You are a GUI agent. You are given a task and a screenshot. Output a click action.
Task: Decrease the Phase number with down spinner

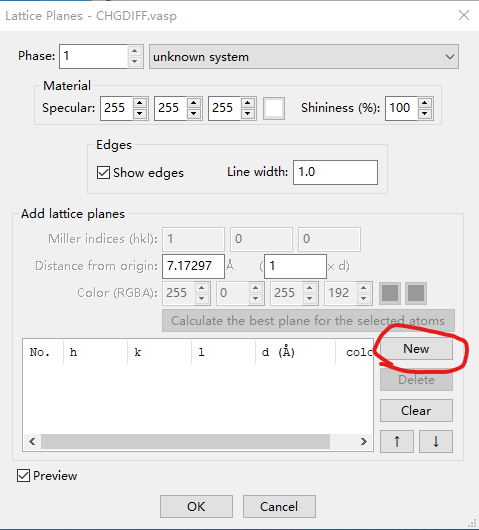coord(135,62)
